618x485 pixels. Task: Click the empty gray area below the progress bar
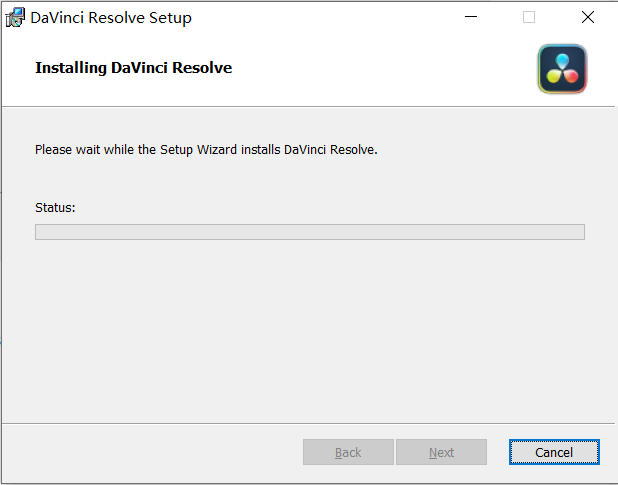tap(309, 330)
